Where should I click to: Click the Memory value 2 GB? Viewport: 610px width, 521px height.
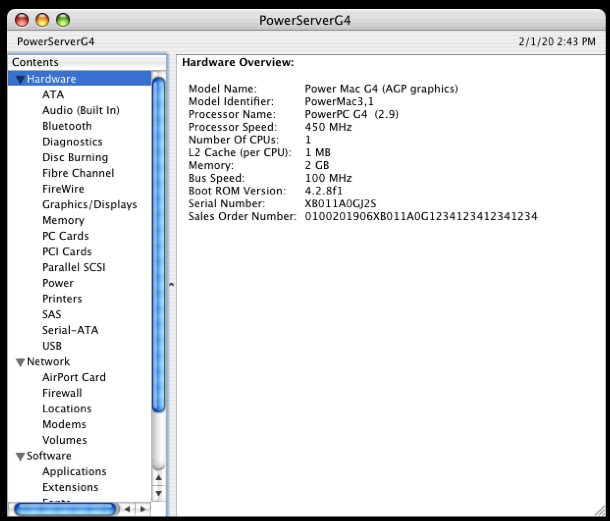click(x=317, y=165)
